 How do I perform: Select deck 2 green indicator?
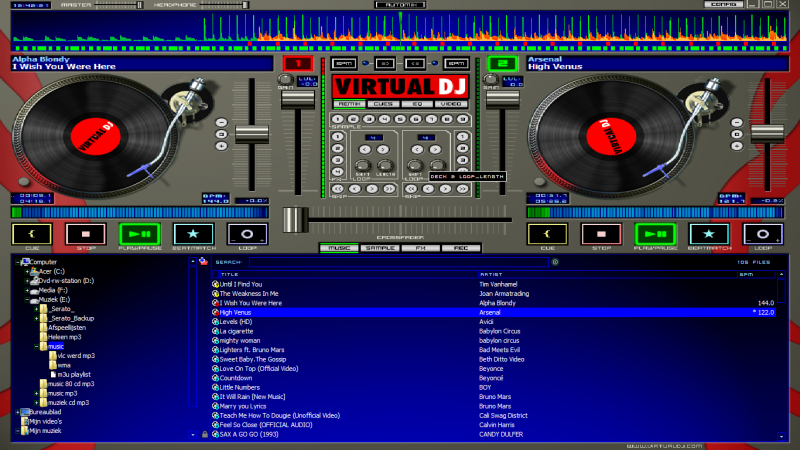pyautogui.click(x=501, y=65)
